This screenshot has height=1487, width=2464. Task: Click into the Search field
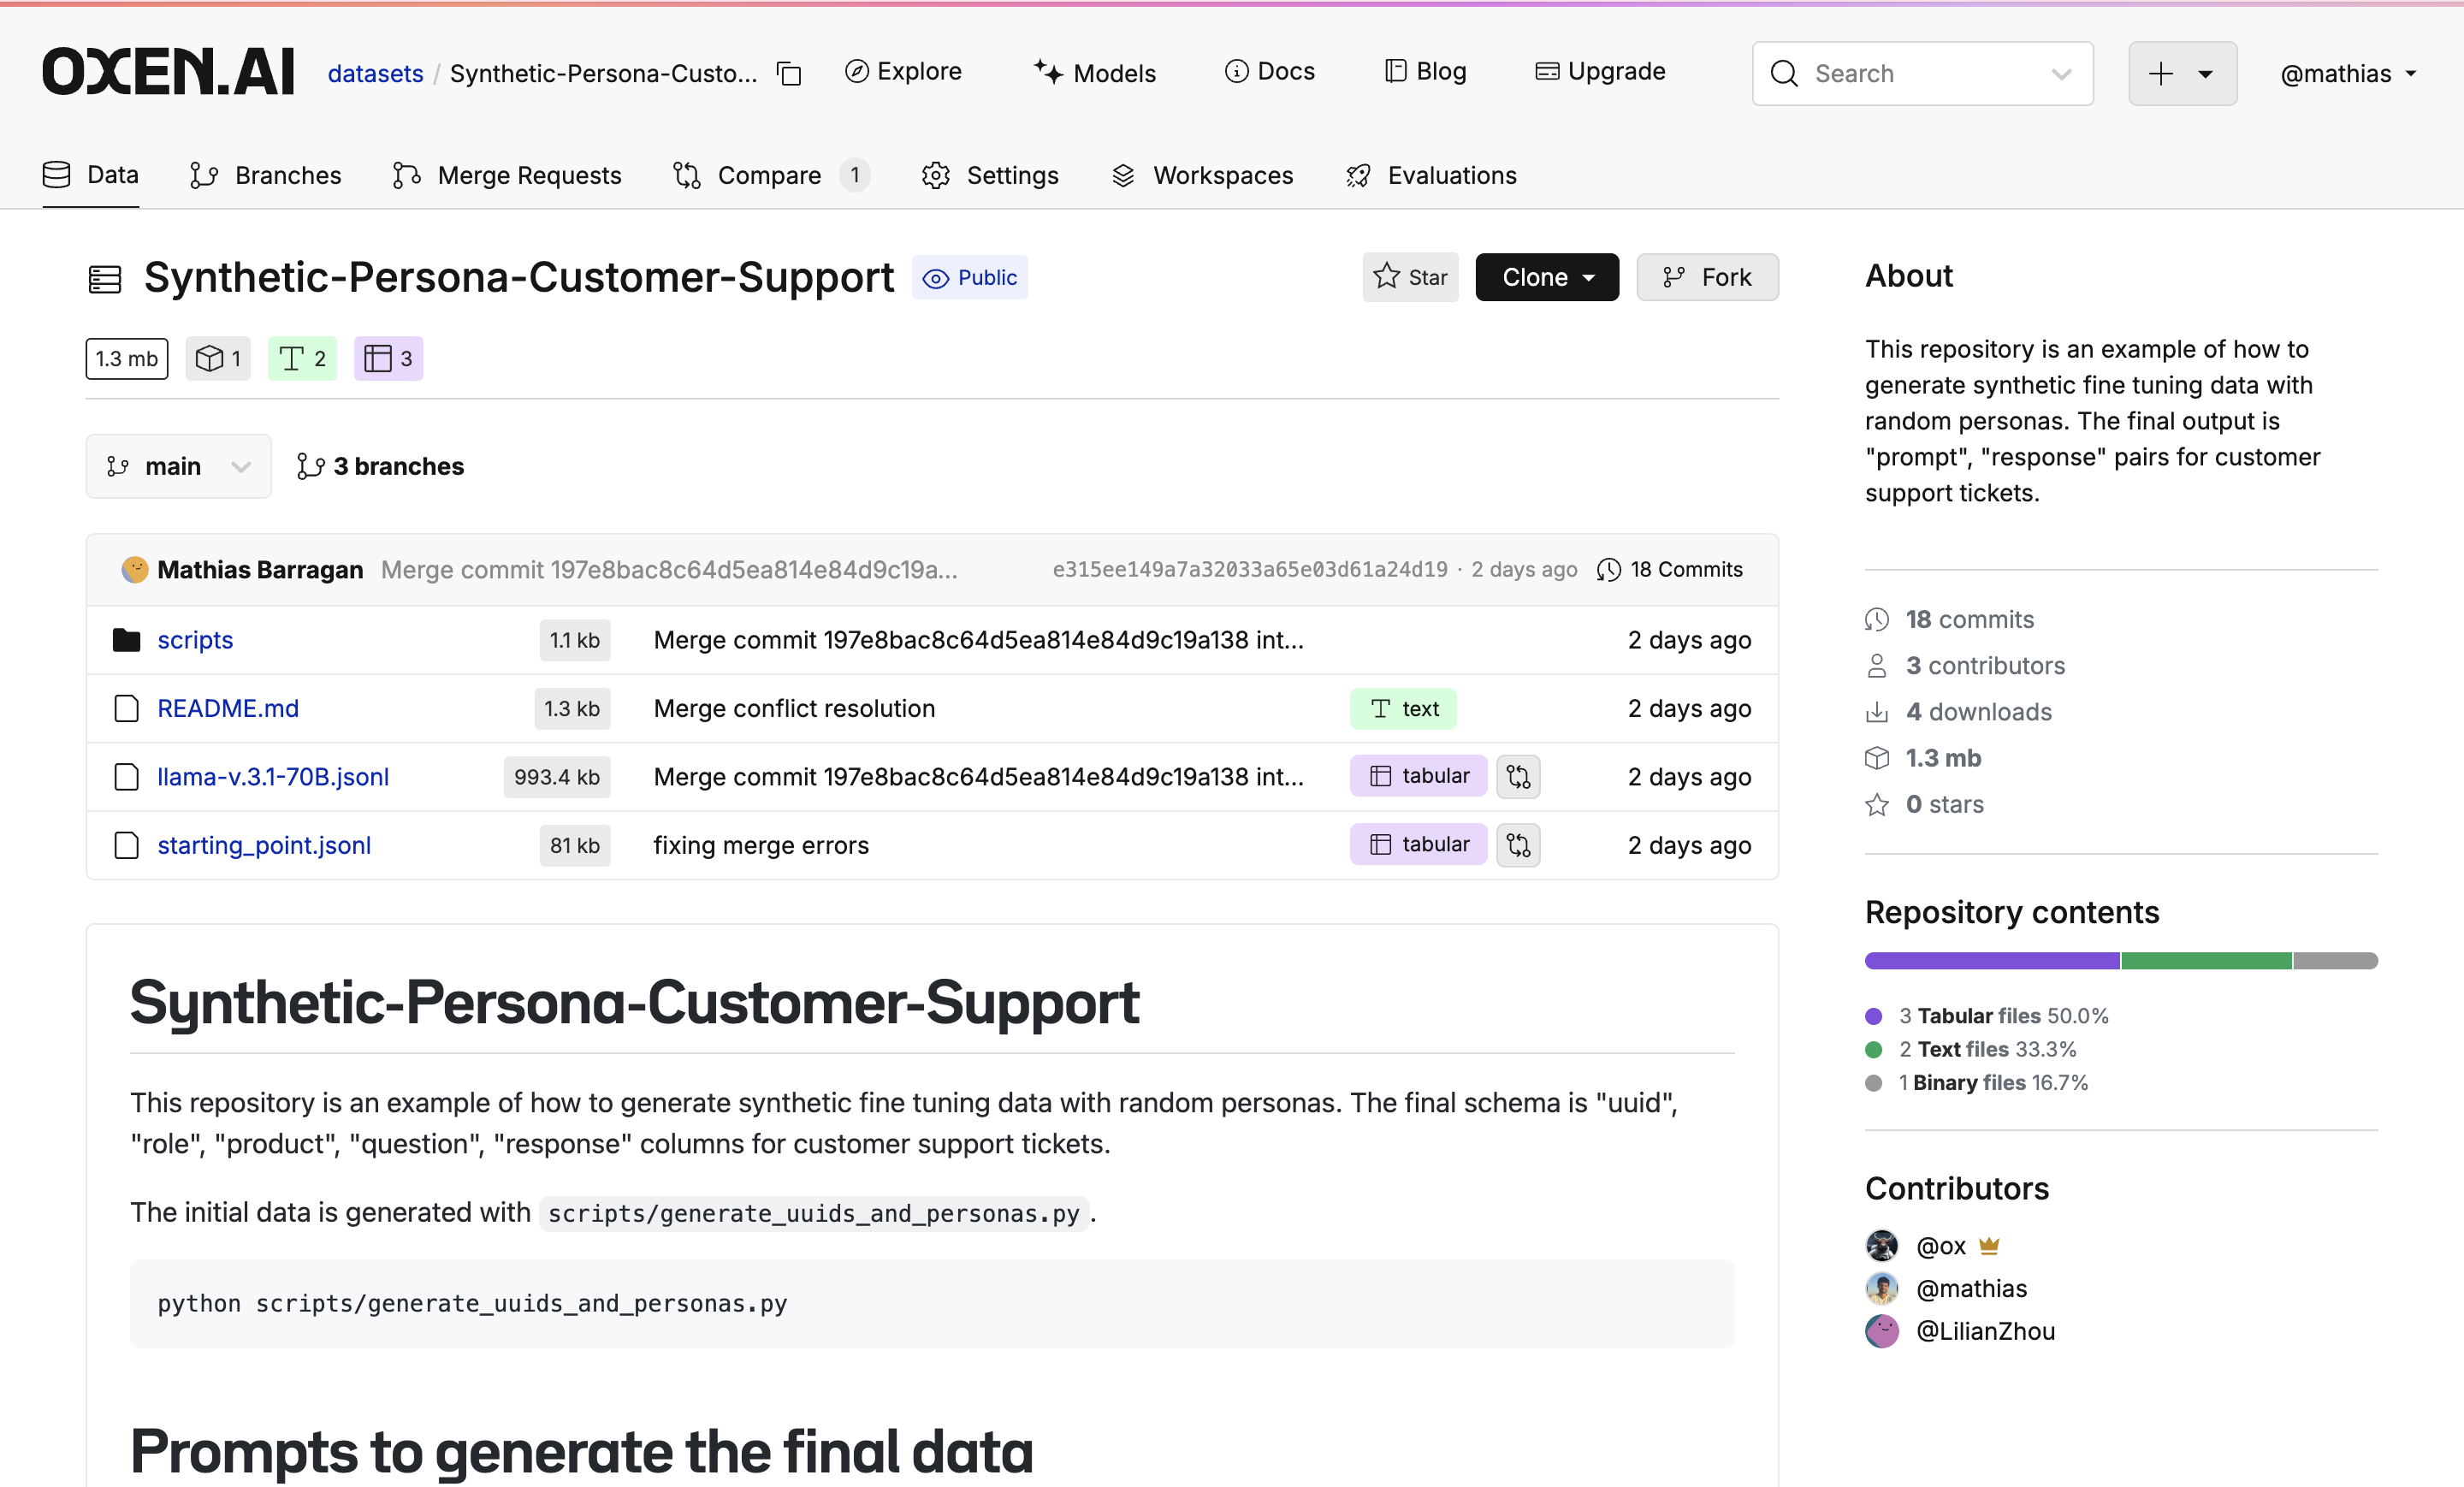click(1920, 74)
